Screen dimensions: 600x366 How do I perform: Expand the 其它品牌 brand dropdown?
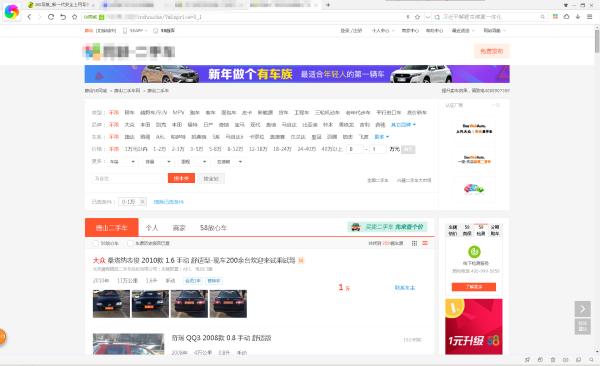[403, 125]
